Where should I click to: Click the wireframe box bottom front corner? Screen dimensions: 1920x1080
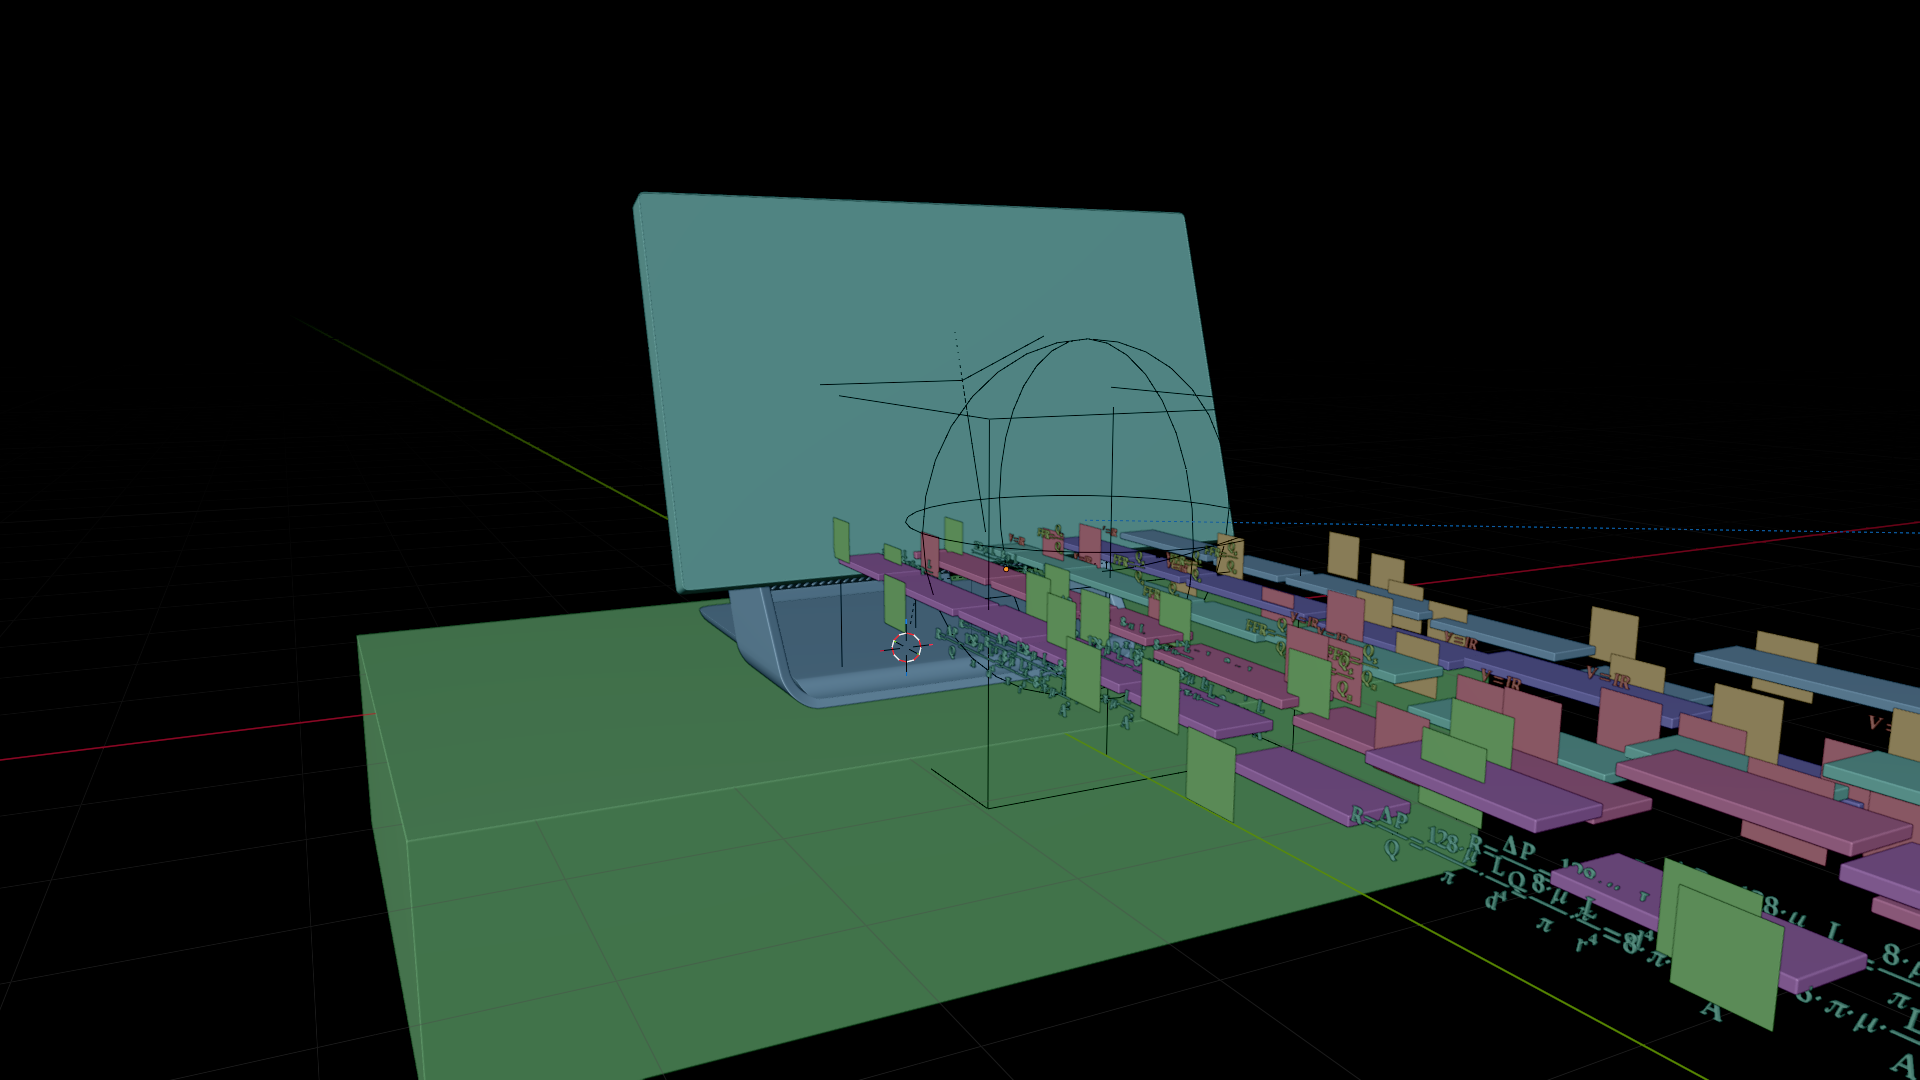point(988,806)
